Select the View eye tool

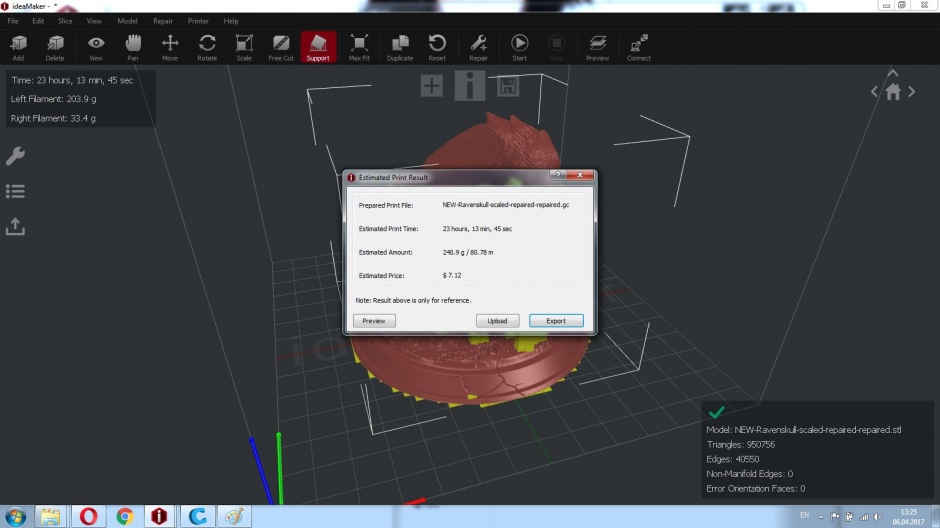[x=96, y=47]
